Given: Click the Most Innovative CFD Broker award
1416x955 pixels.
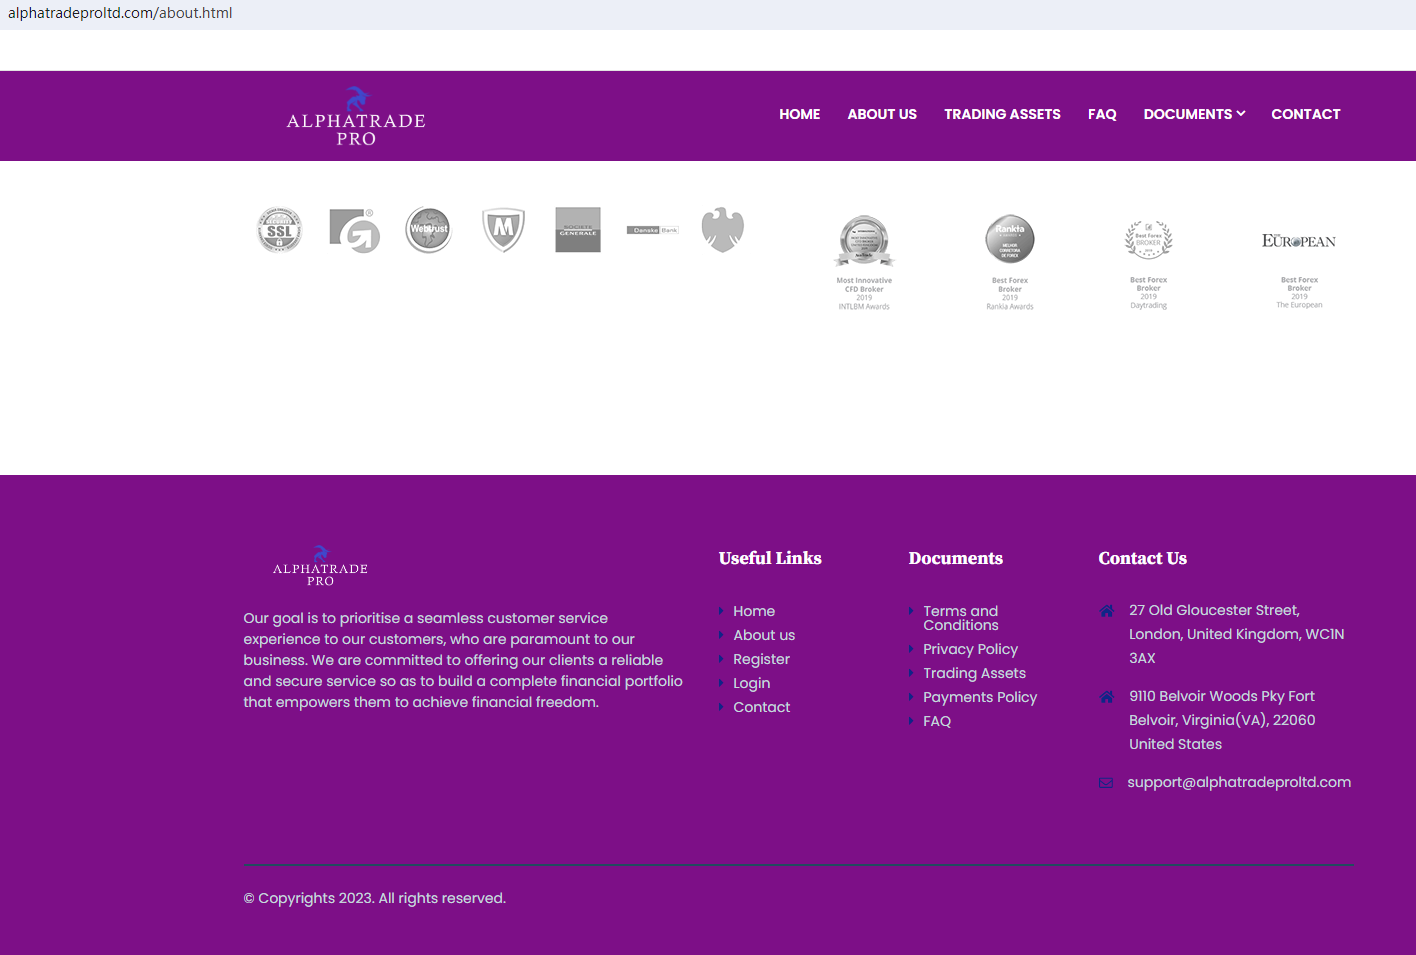Looking at the screenshot, I should point(864,242).
